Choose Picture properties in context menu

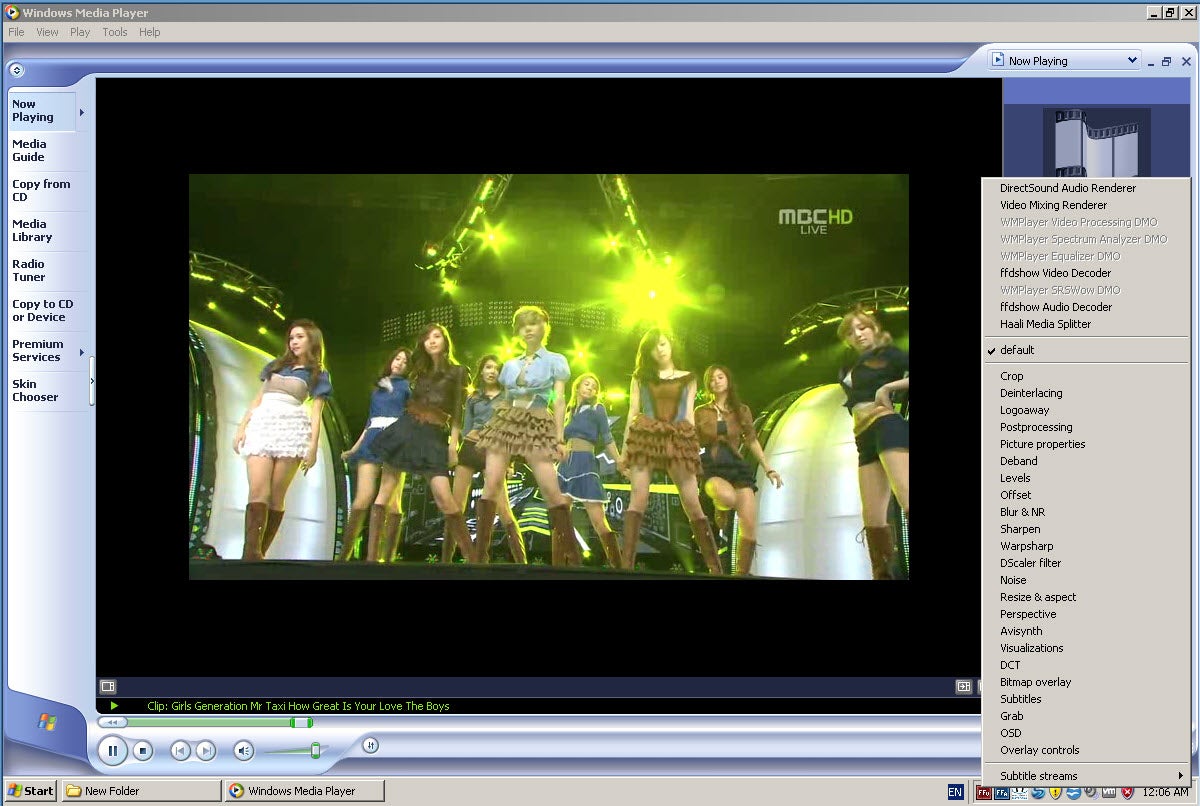pos(1086,444)
